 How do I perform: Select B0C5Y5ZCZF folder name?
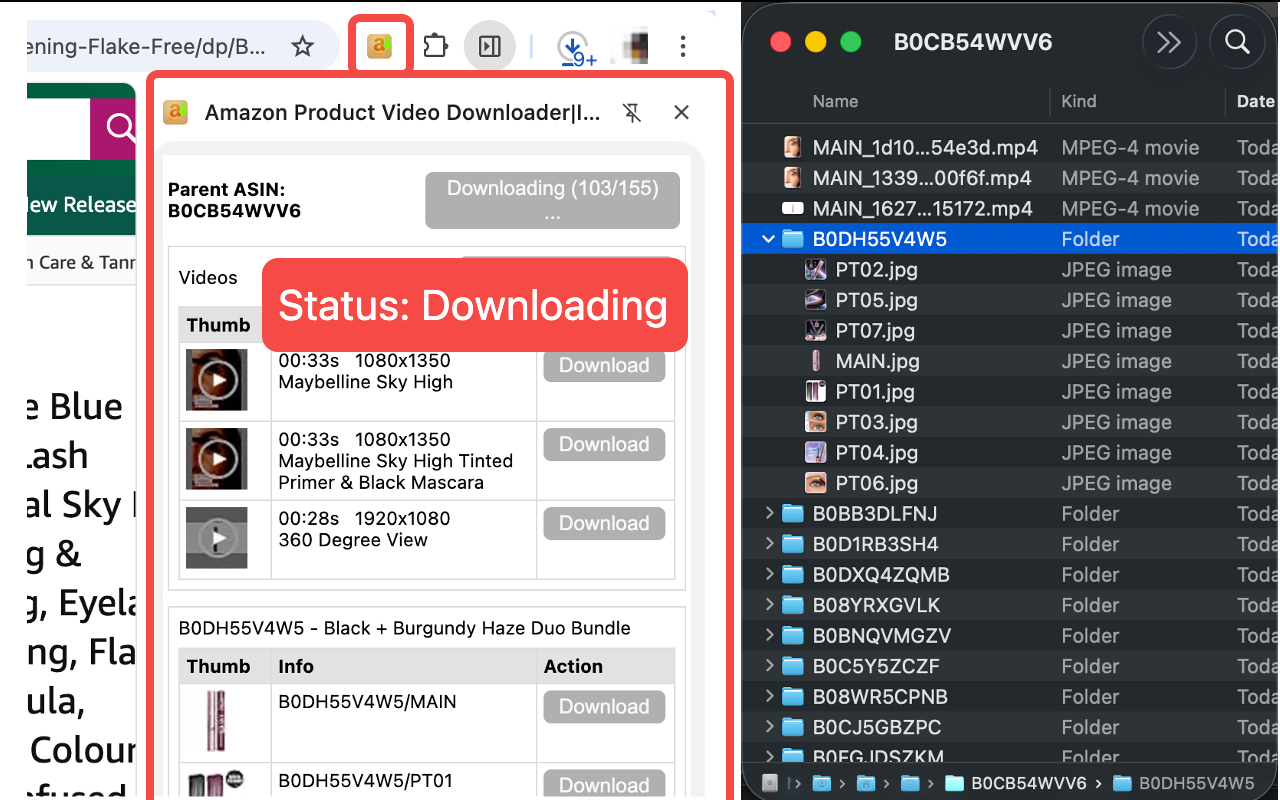click(876, 666)
